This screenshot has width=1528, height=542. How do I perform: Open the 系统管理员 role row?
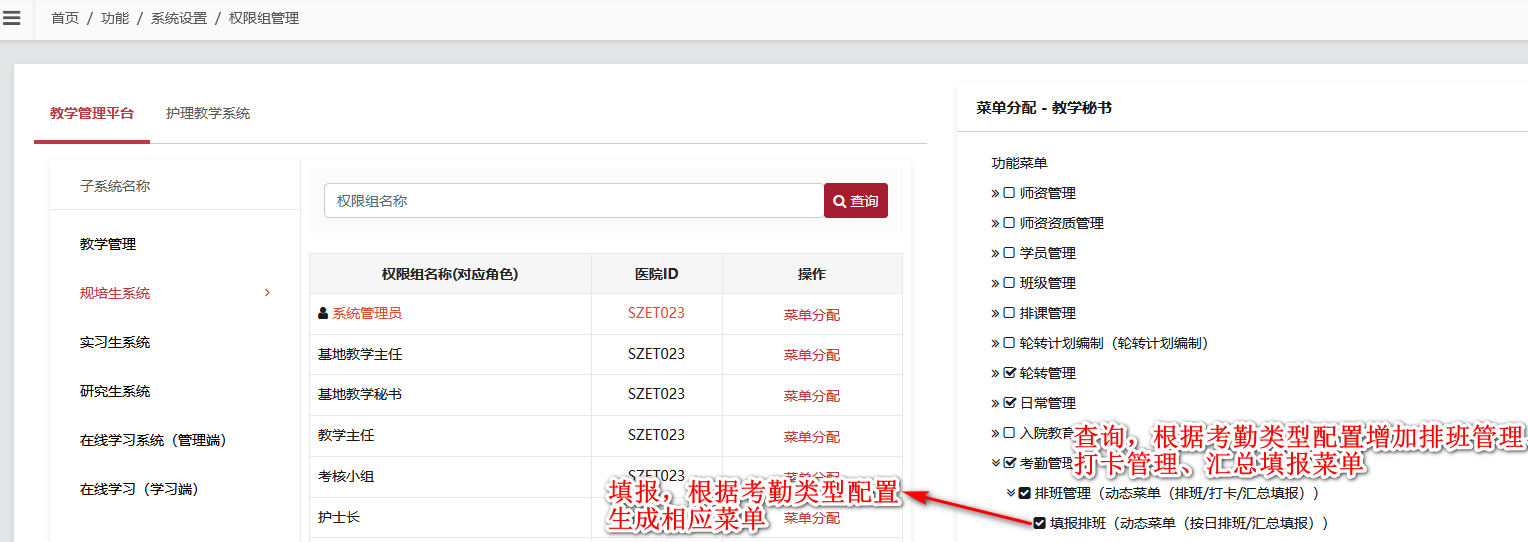367,313
